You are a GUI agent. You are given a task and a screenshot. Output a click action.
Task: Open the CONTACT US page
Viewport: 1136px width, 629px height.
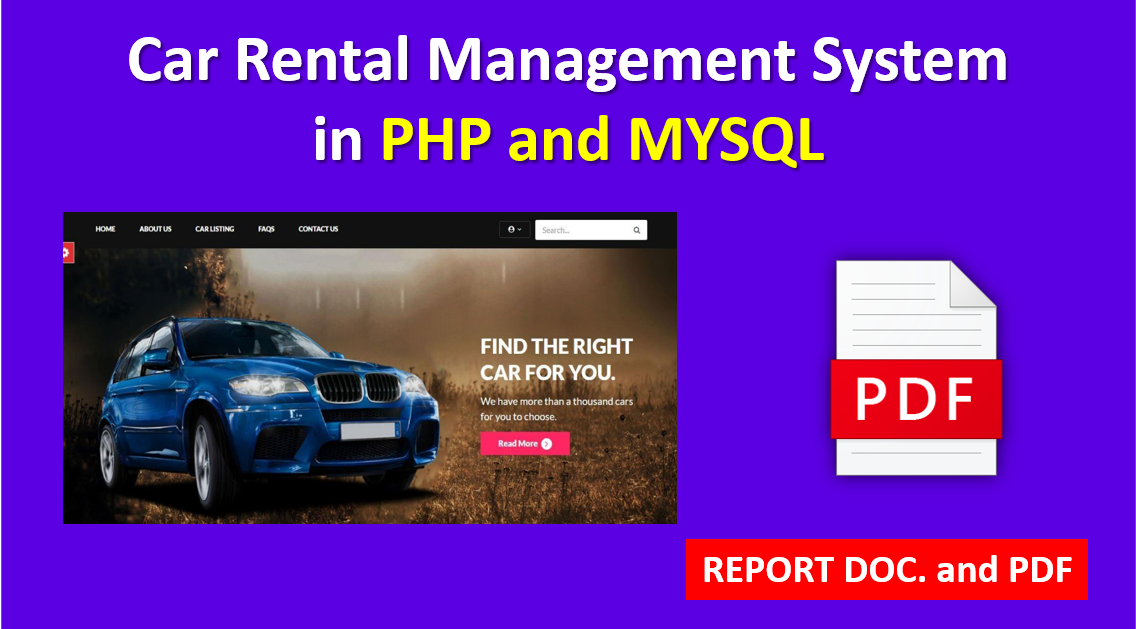click(x=318, y=229)
